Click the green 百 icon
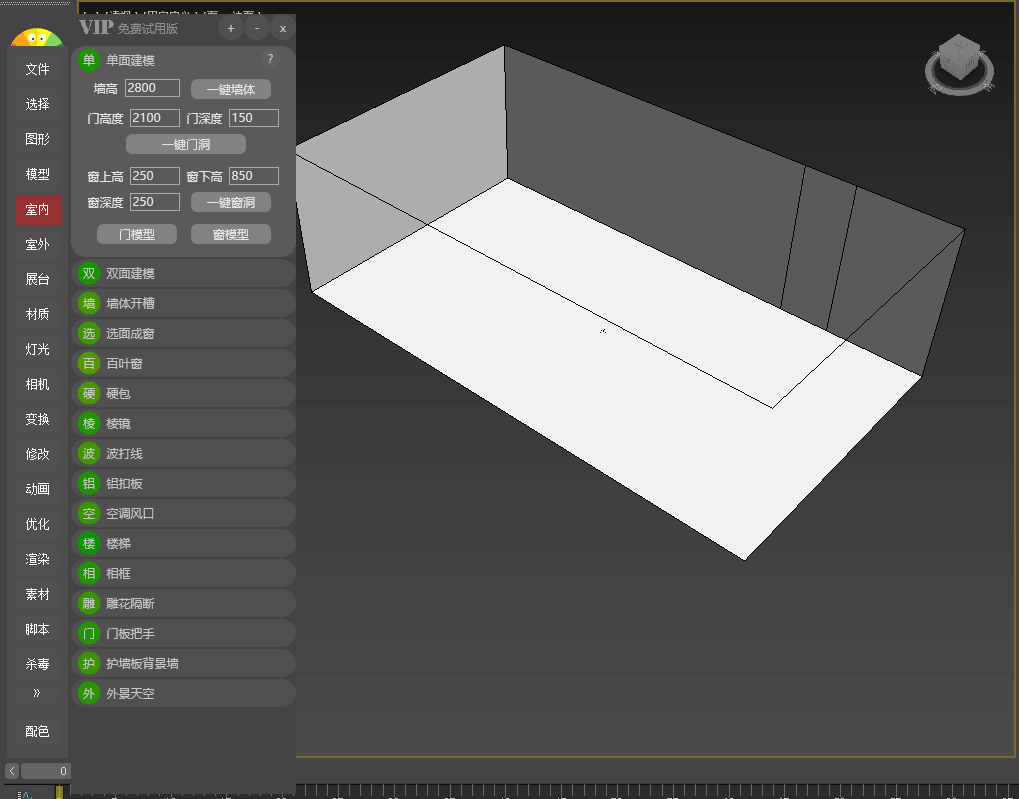Viewport: 1019px width, 799px height. point(88,363)
